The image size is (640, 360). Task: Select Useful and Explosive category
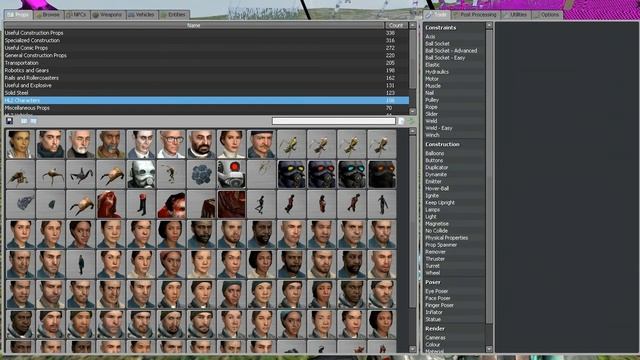(206, 85)
